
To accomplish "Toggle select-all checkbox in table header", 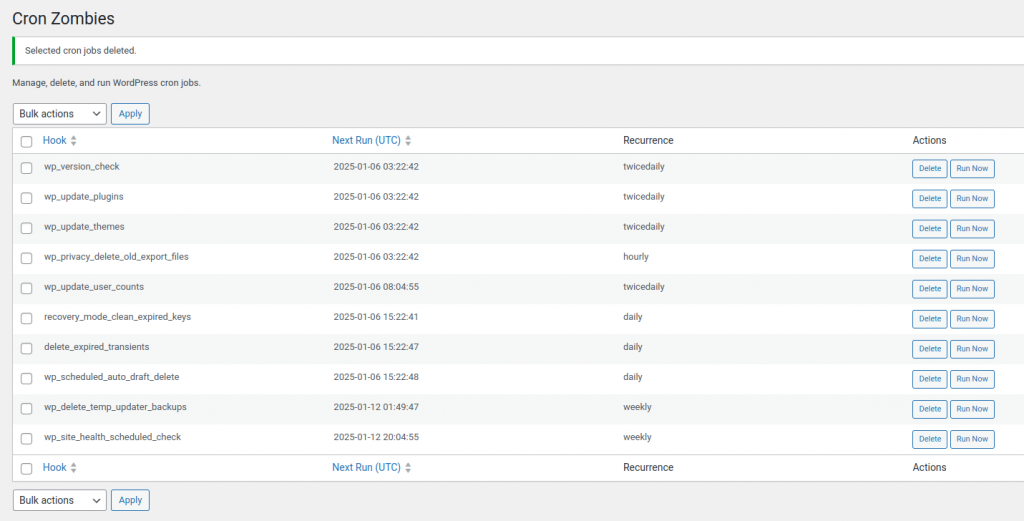I will pyautogui.click(x=27, y=142).
